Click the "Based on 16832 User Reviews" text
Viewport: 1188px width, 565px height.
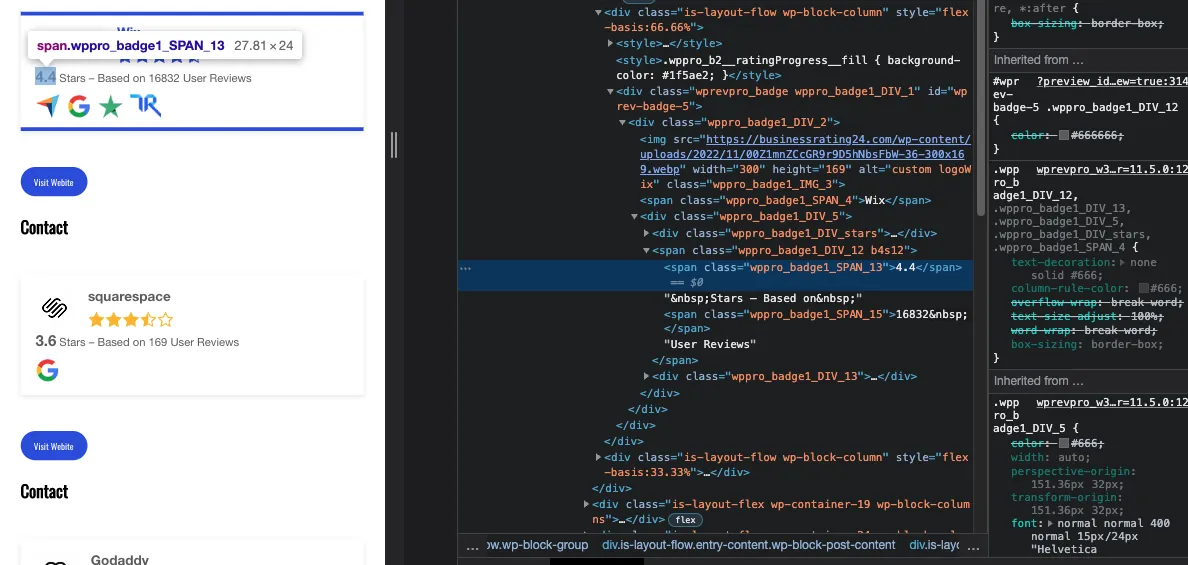point(174,78)
